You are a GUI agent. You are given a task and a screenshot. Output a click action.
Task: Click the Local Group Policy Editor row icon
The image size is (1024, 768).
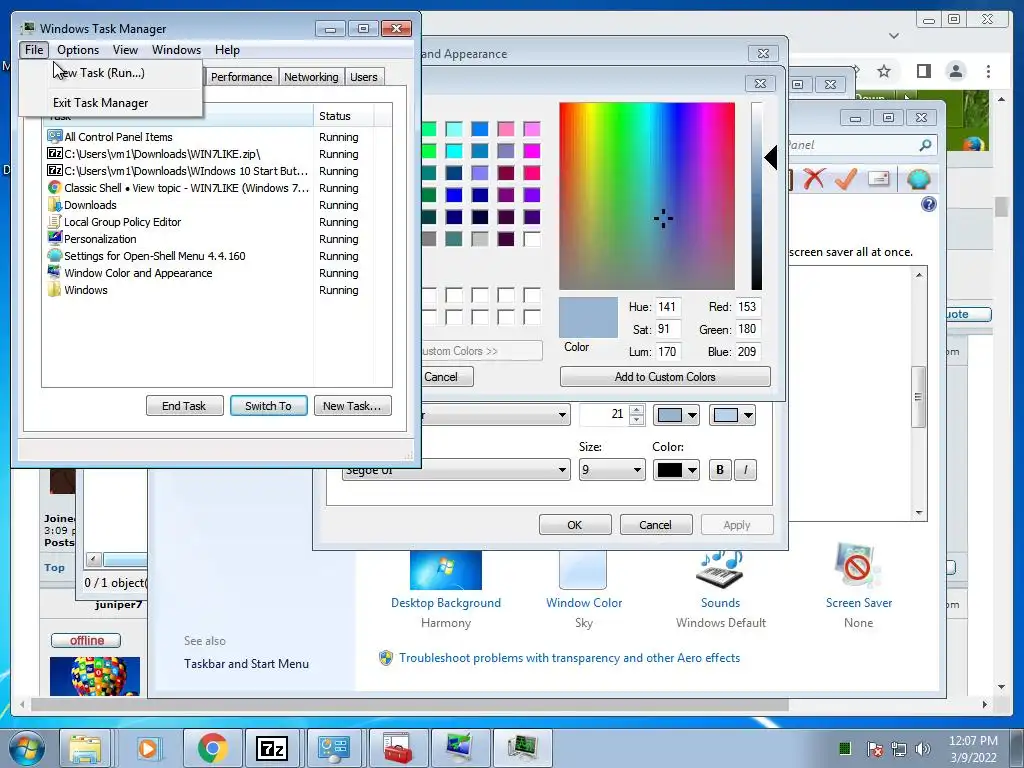(x=55, y=221)
